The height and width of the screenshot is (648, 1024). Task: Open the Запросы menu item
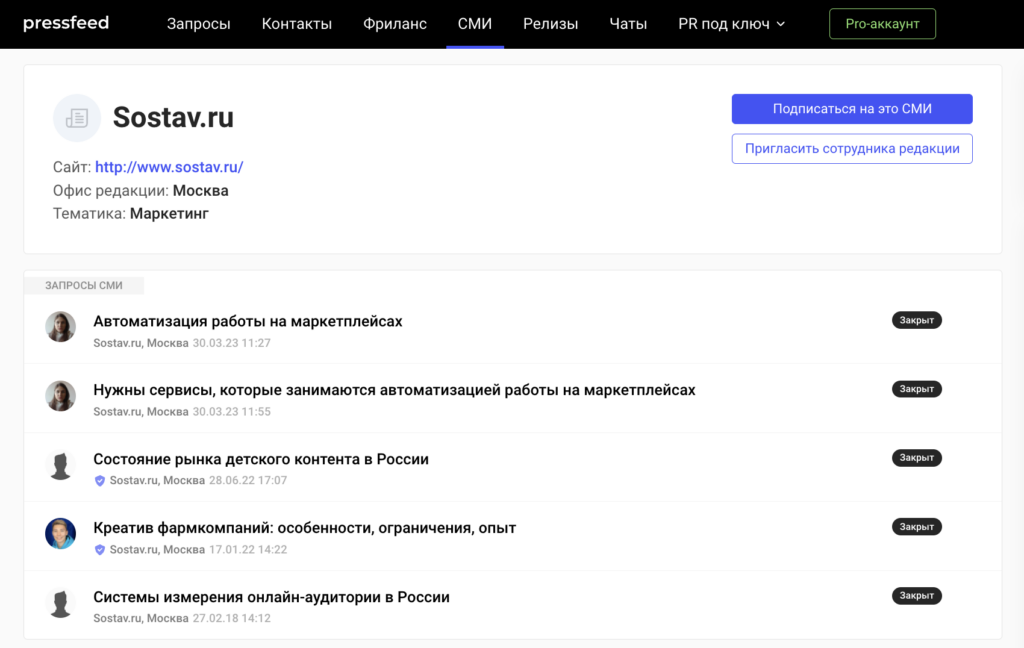(199, 24)
